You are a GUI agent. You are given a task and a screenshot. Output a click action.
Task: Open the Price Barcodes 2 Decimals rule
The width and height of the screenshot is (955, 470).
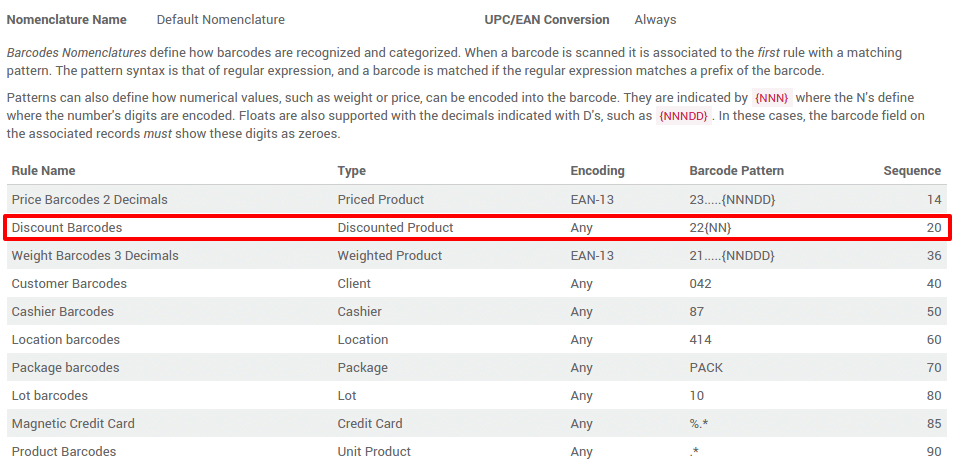[x=89, y=200]
